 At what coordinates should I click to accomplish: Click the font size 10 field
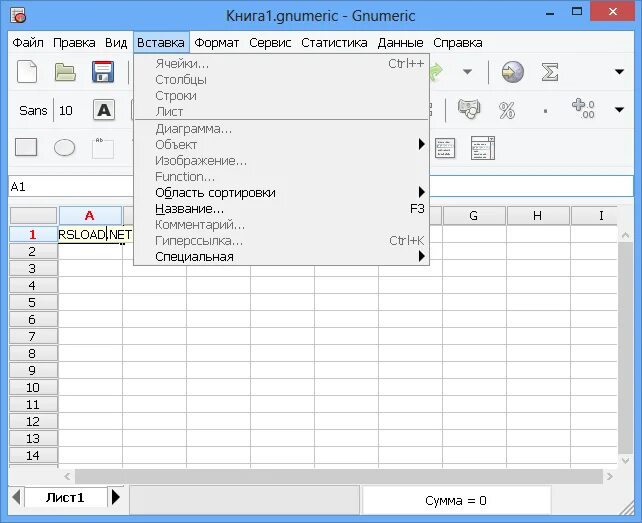tap(66, 111)
